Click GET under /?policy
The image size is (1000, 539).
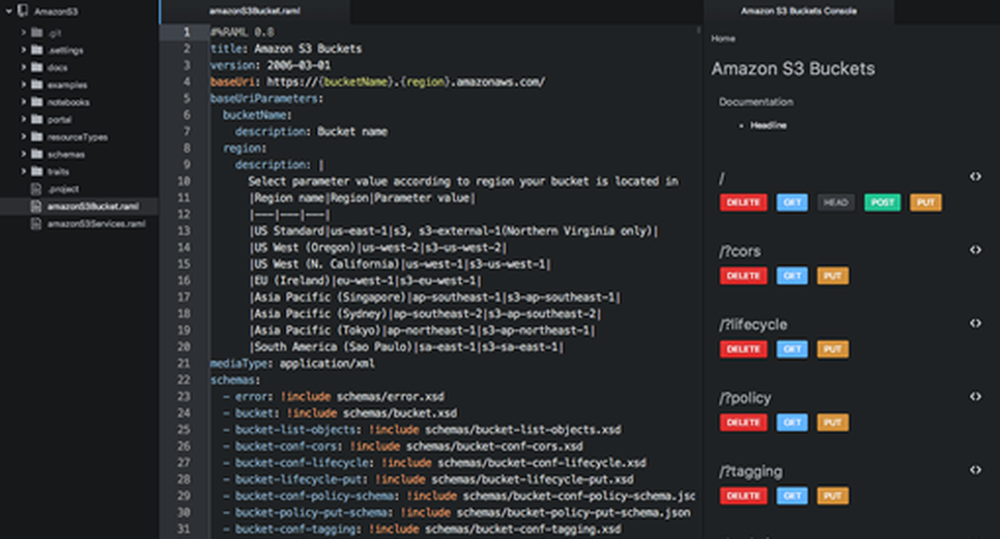click(792, 422)
